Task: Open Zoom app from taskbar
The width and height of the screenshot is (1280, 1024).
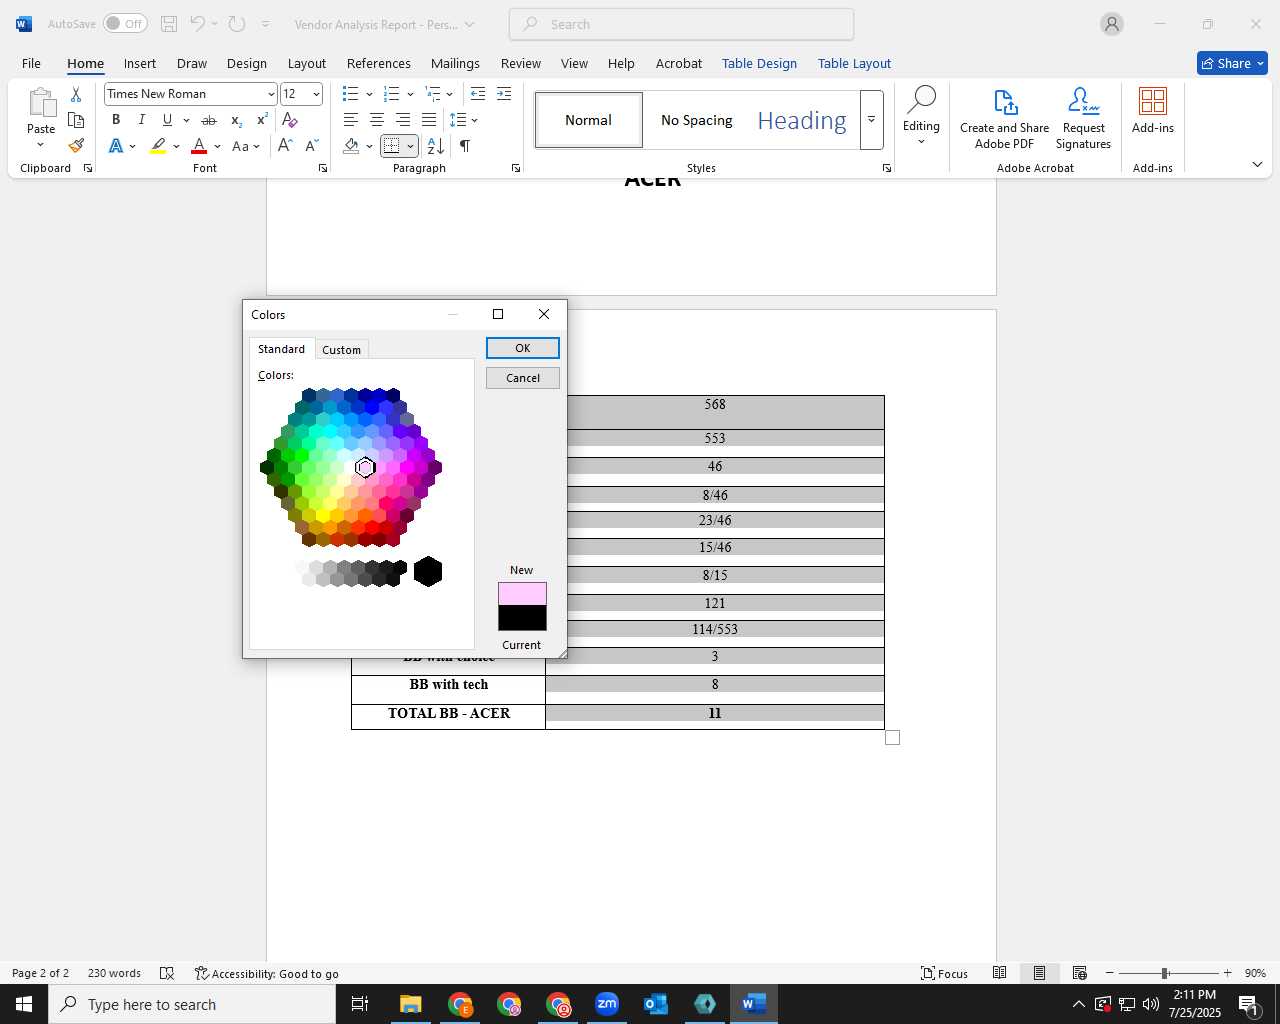Action: (x=607, y=1004)
